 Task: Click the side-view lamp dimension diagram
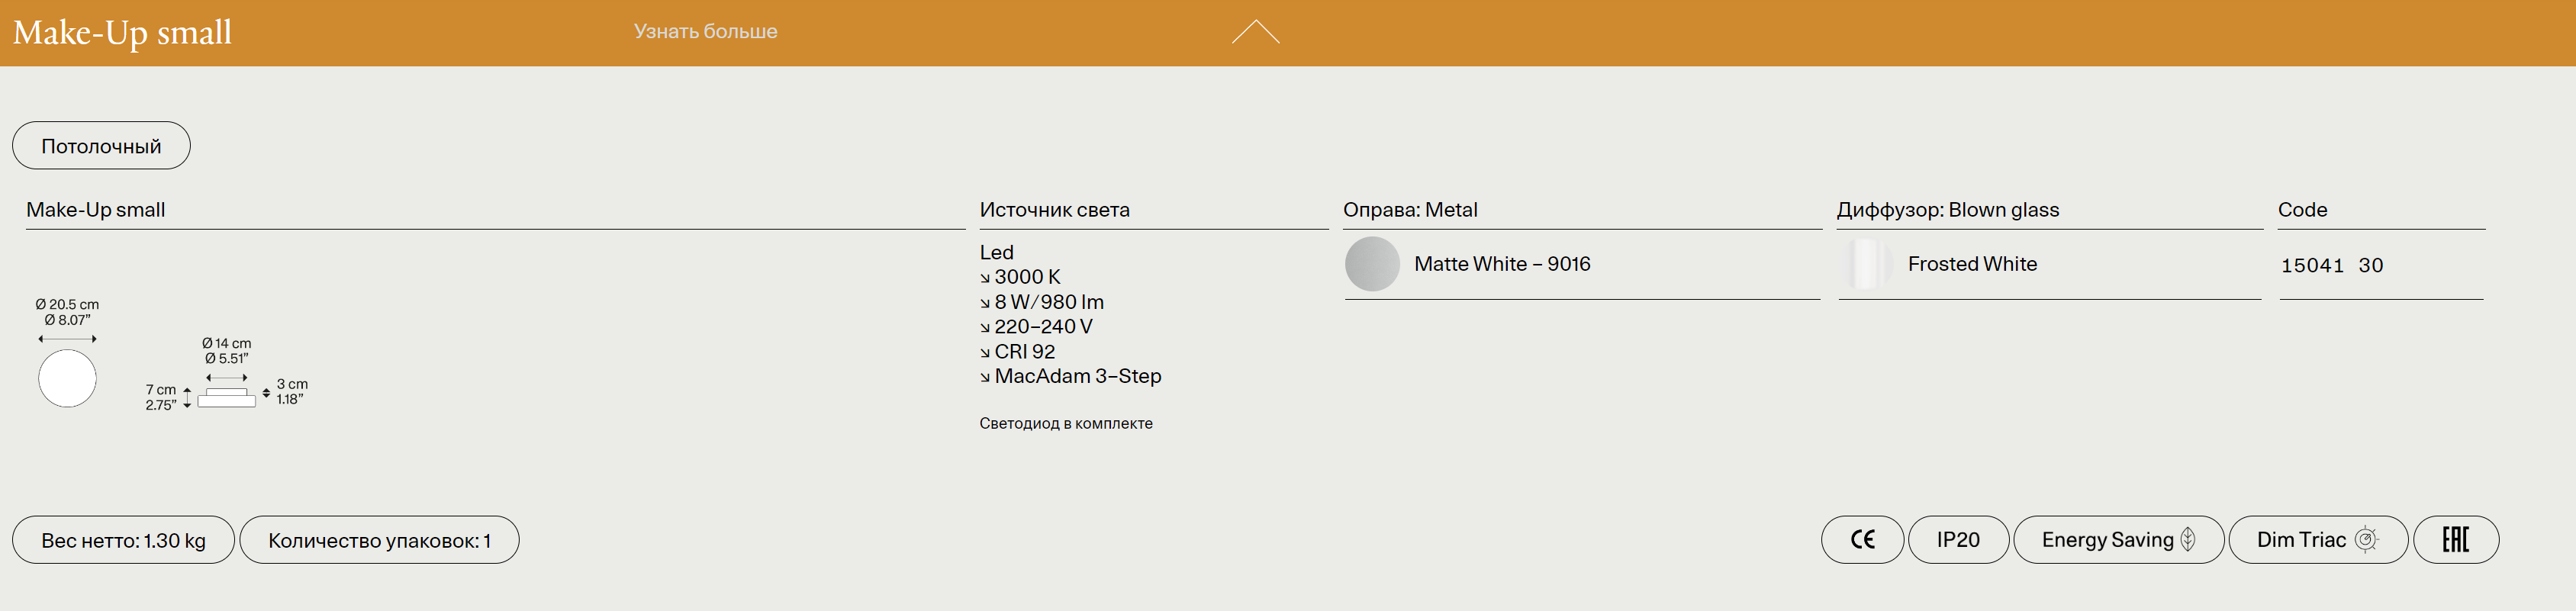coord(227,397)
